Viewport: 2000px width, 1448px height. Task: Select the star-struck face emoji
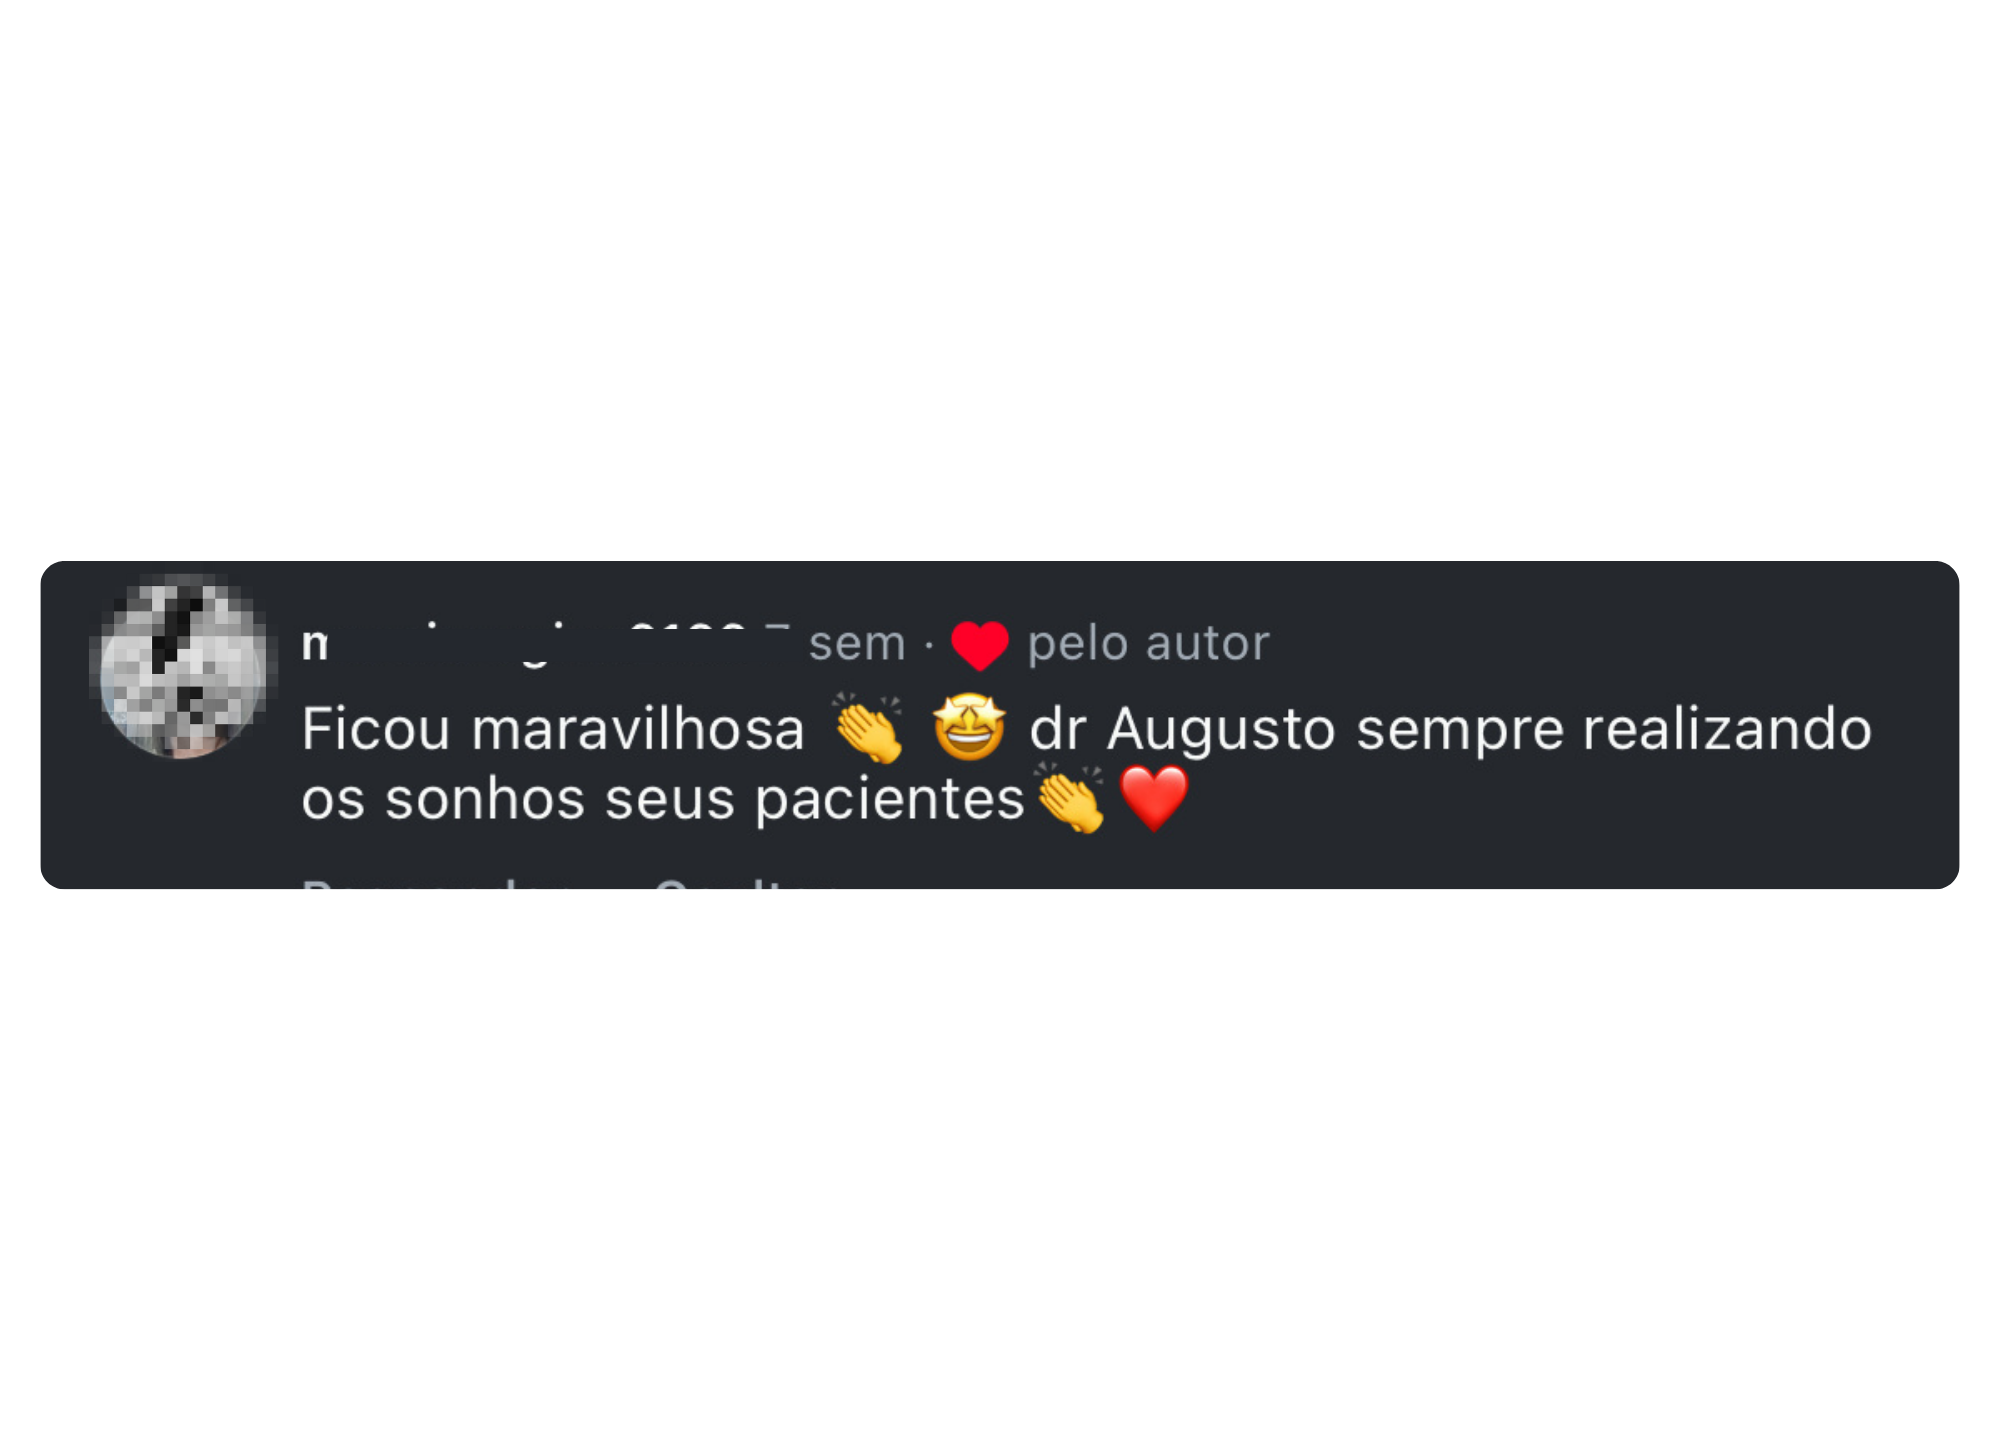click(x=969, y=728)
